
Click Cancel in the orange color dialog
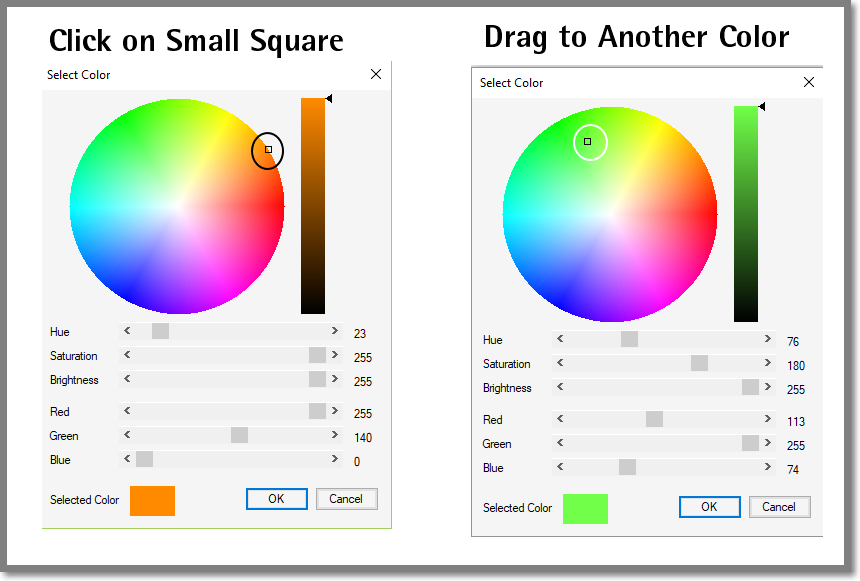(346, 499)
